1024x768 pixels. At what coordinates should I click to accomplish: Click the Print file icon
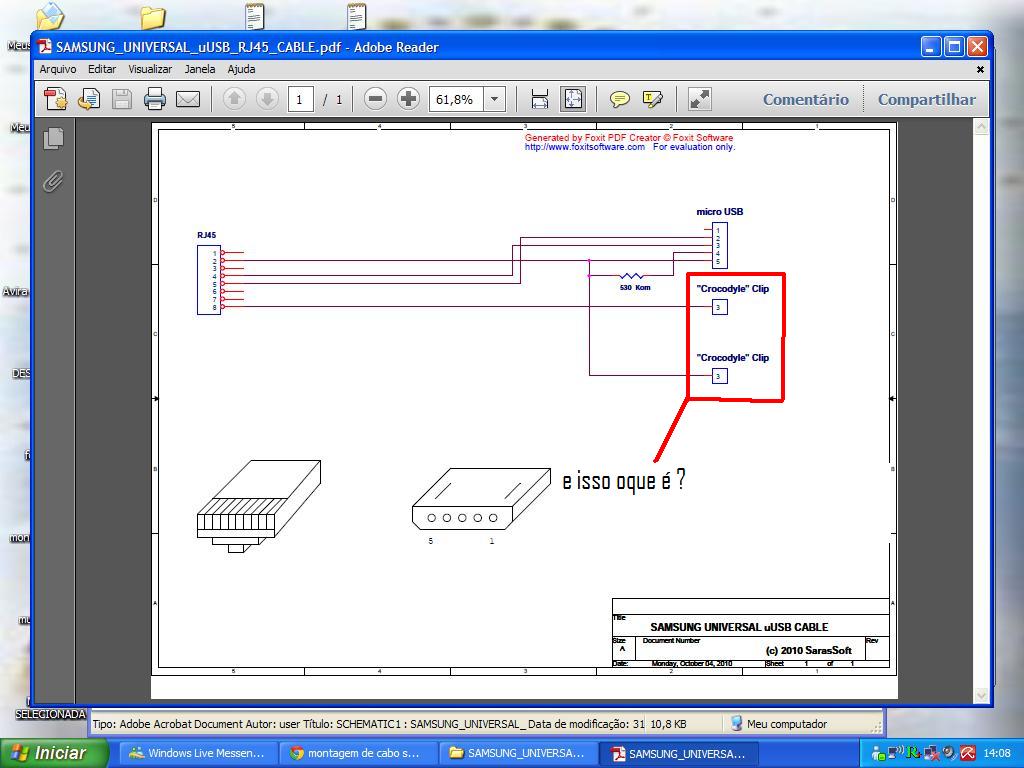point(154,99)
